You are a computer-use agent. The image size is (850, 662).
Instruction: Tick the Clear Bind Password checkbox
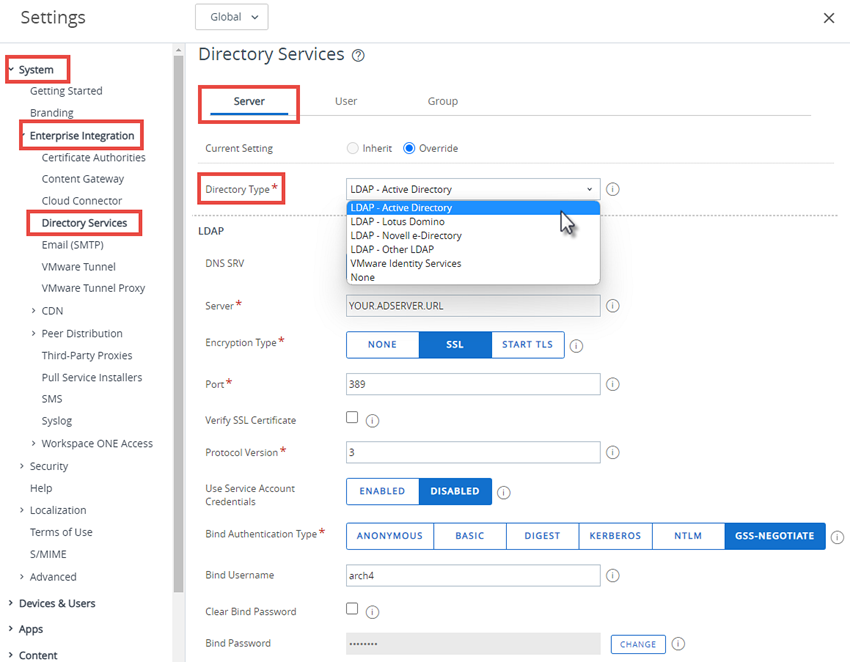click(352, 608)
